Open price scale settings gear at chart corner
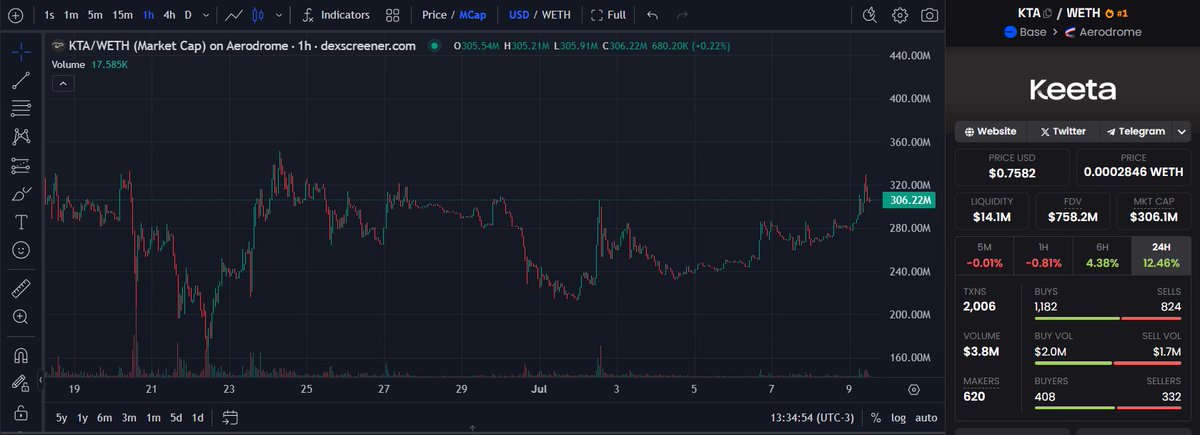 click(914, 389)
